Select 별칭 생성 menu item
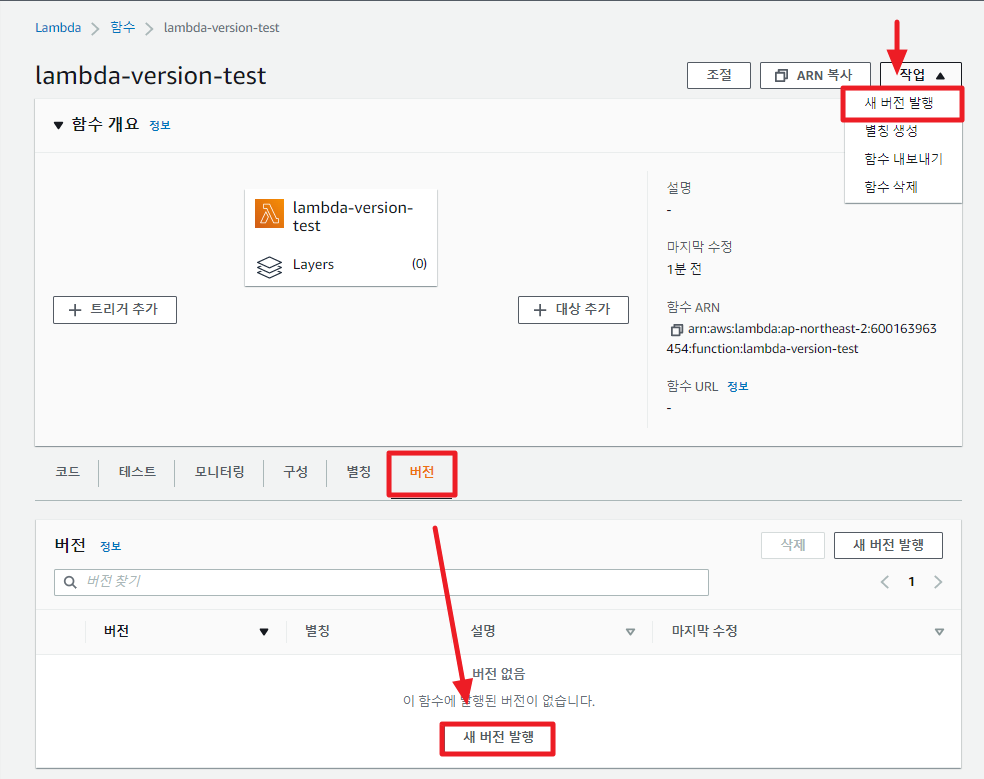 891,131
